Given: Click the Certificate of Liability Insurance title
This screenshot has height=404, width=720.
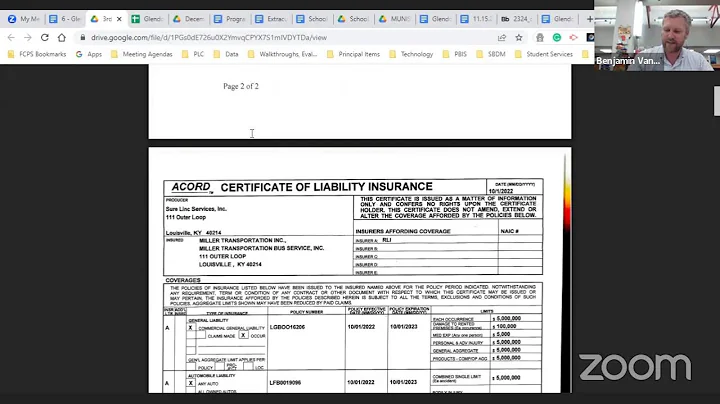Looking at the screenshot, I should [x=326, y=187].
